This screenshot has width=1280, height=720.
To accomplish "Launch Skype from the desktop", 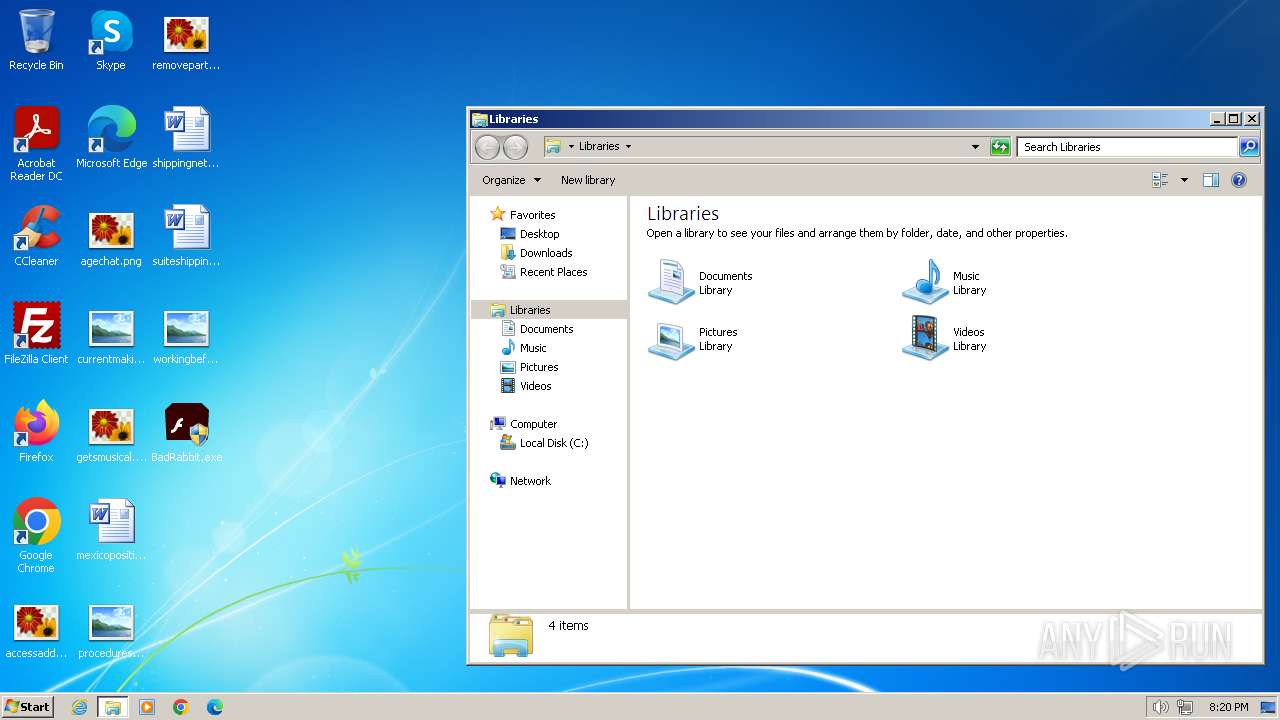I will pos(111,40).
